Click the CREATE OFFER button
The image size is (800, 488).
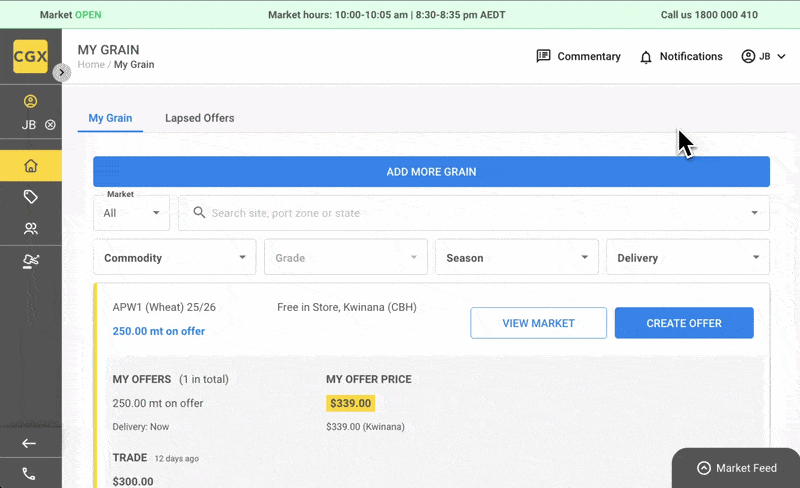click(684, 323)
